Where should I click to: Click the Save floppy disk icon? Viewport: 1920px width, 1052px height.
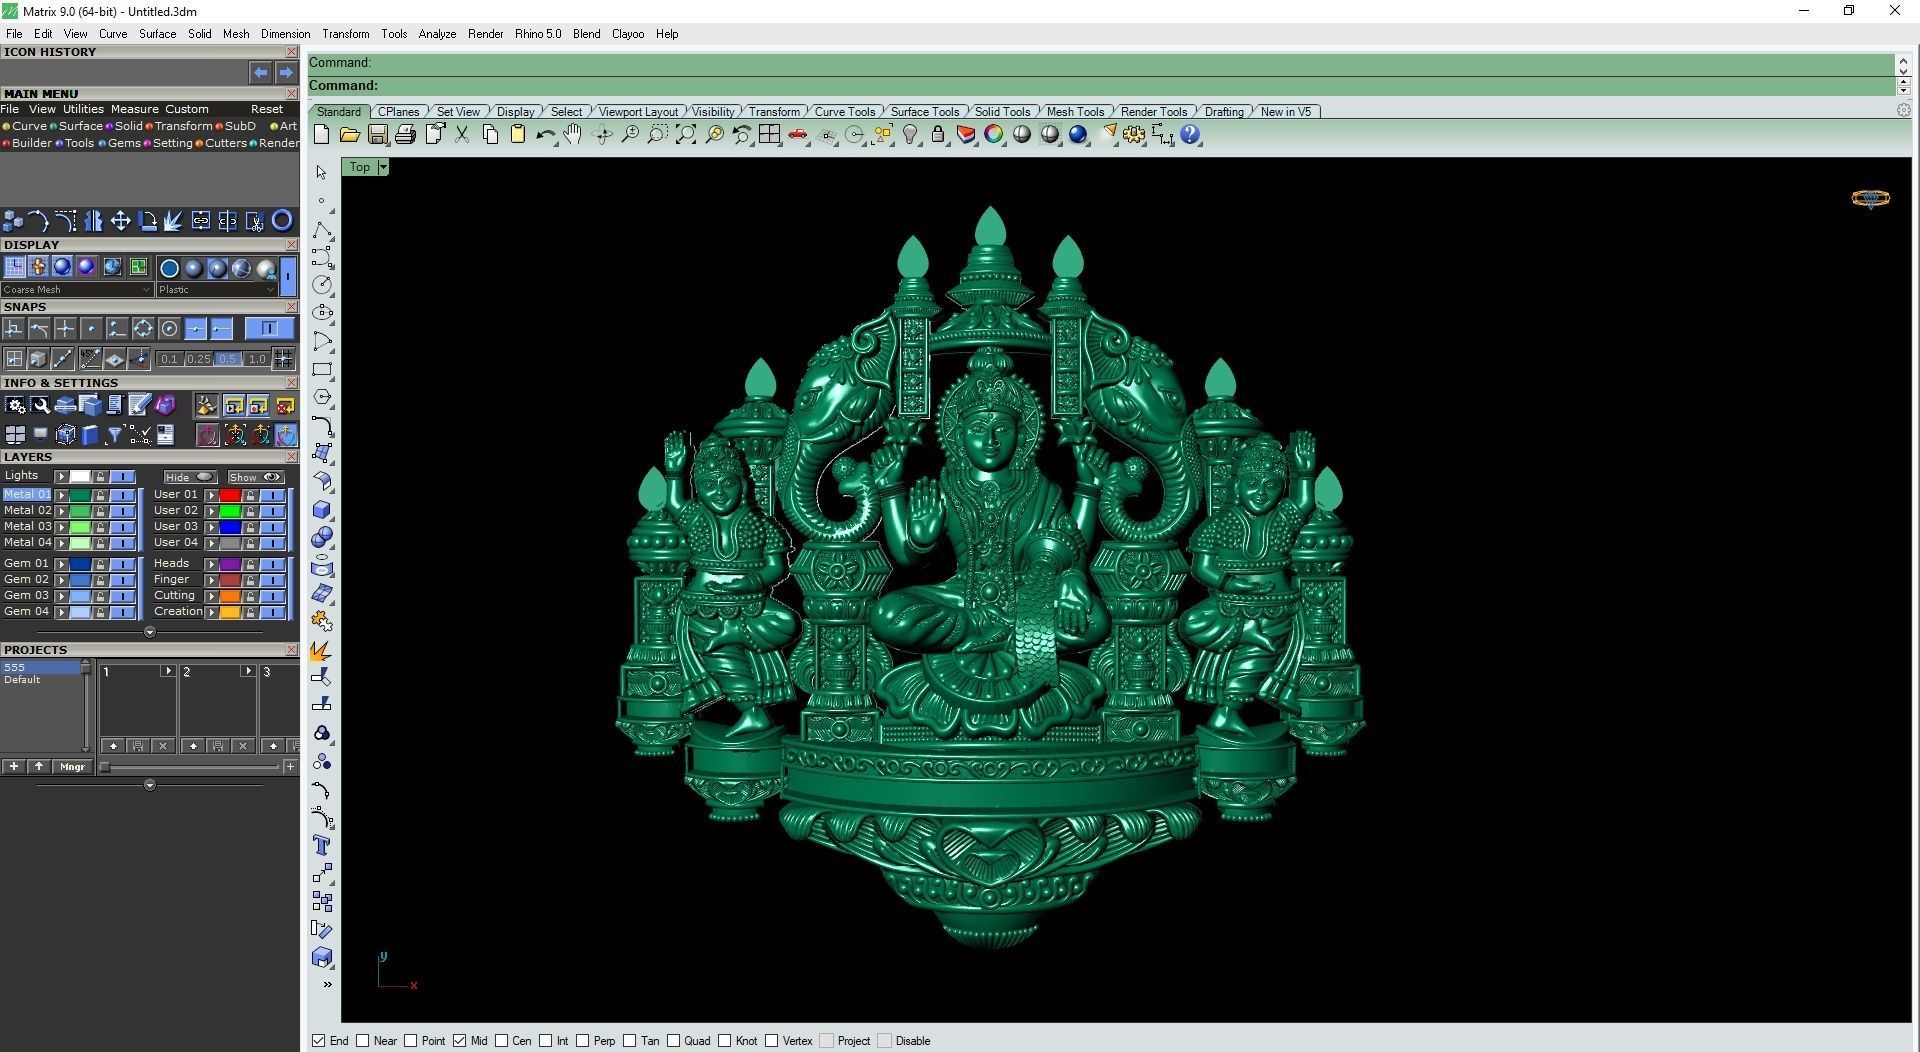point(377,135)
